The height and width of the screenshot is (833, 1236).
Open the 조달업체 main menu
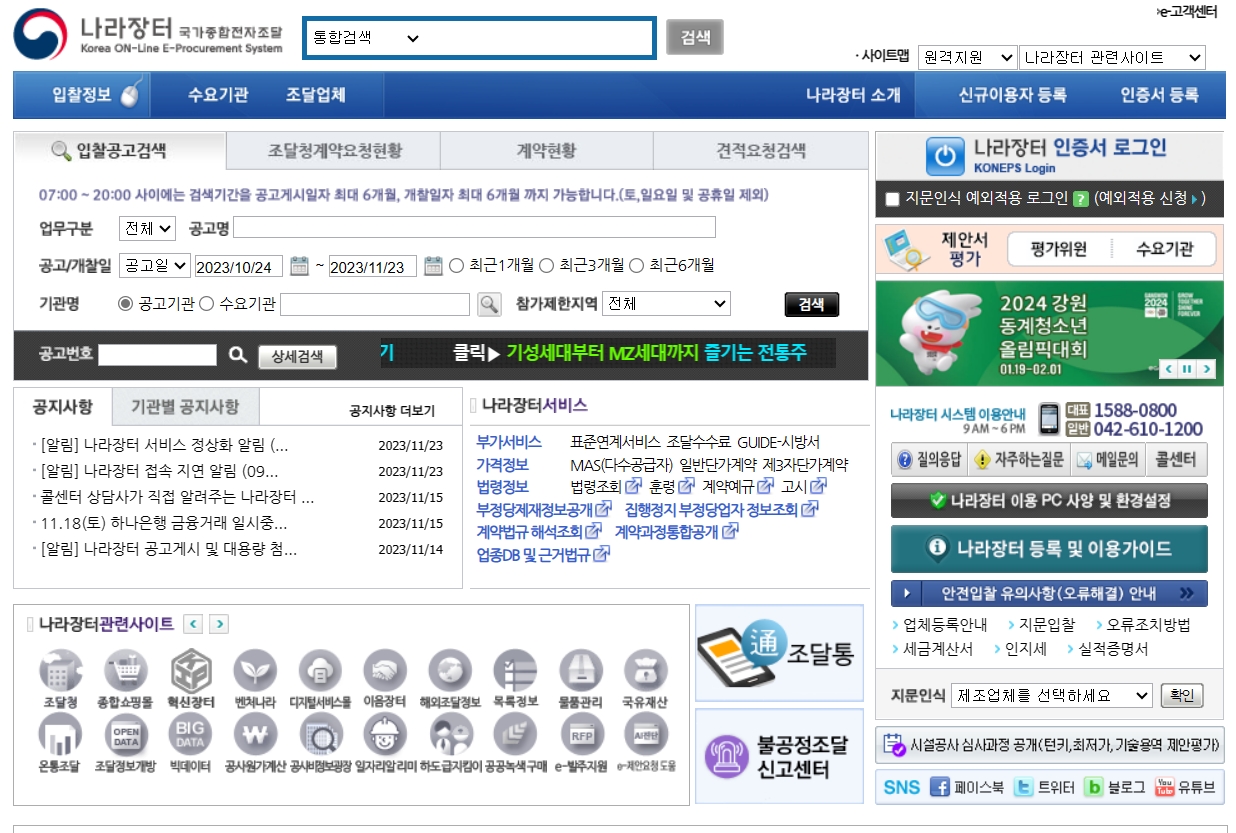[316, 95]
